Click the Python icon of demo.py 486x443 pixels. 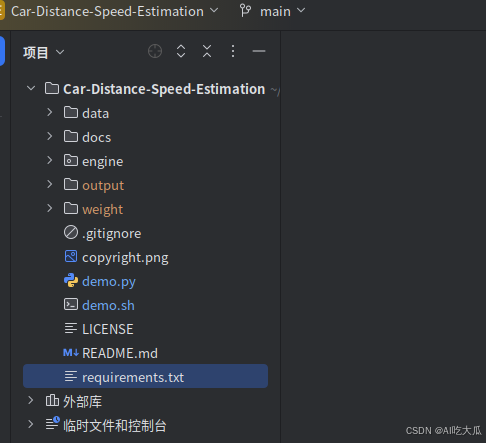pos(71,280)
